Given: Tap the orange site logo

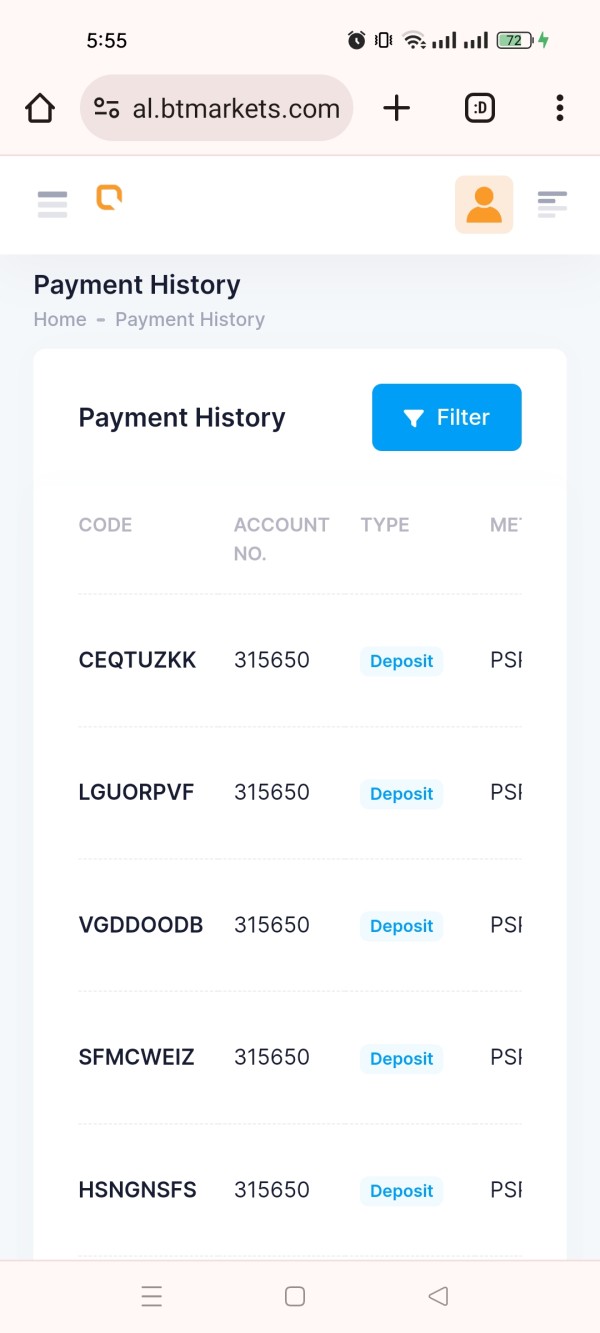Looking at the screenshot, I should pos(109,197).
